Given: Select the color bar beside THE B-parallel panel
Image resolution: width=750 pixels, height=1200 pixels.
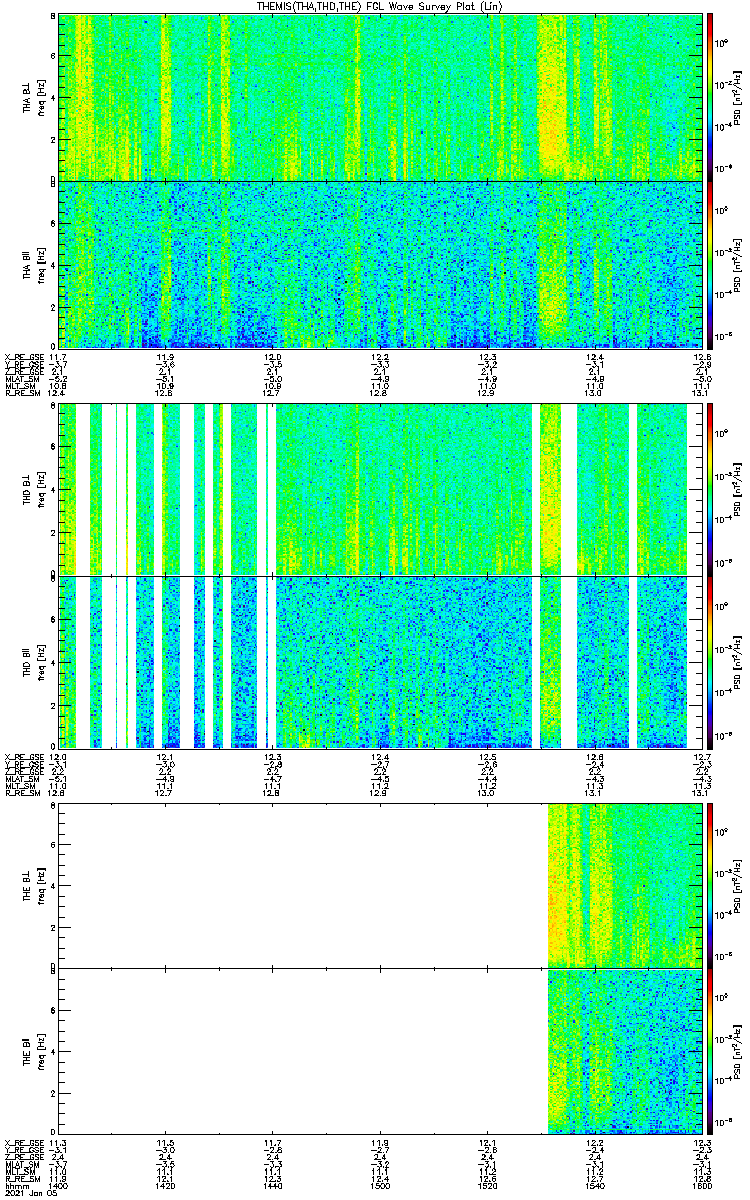Looking at the screenshot, I should 710,1052.
